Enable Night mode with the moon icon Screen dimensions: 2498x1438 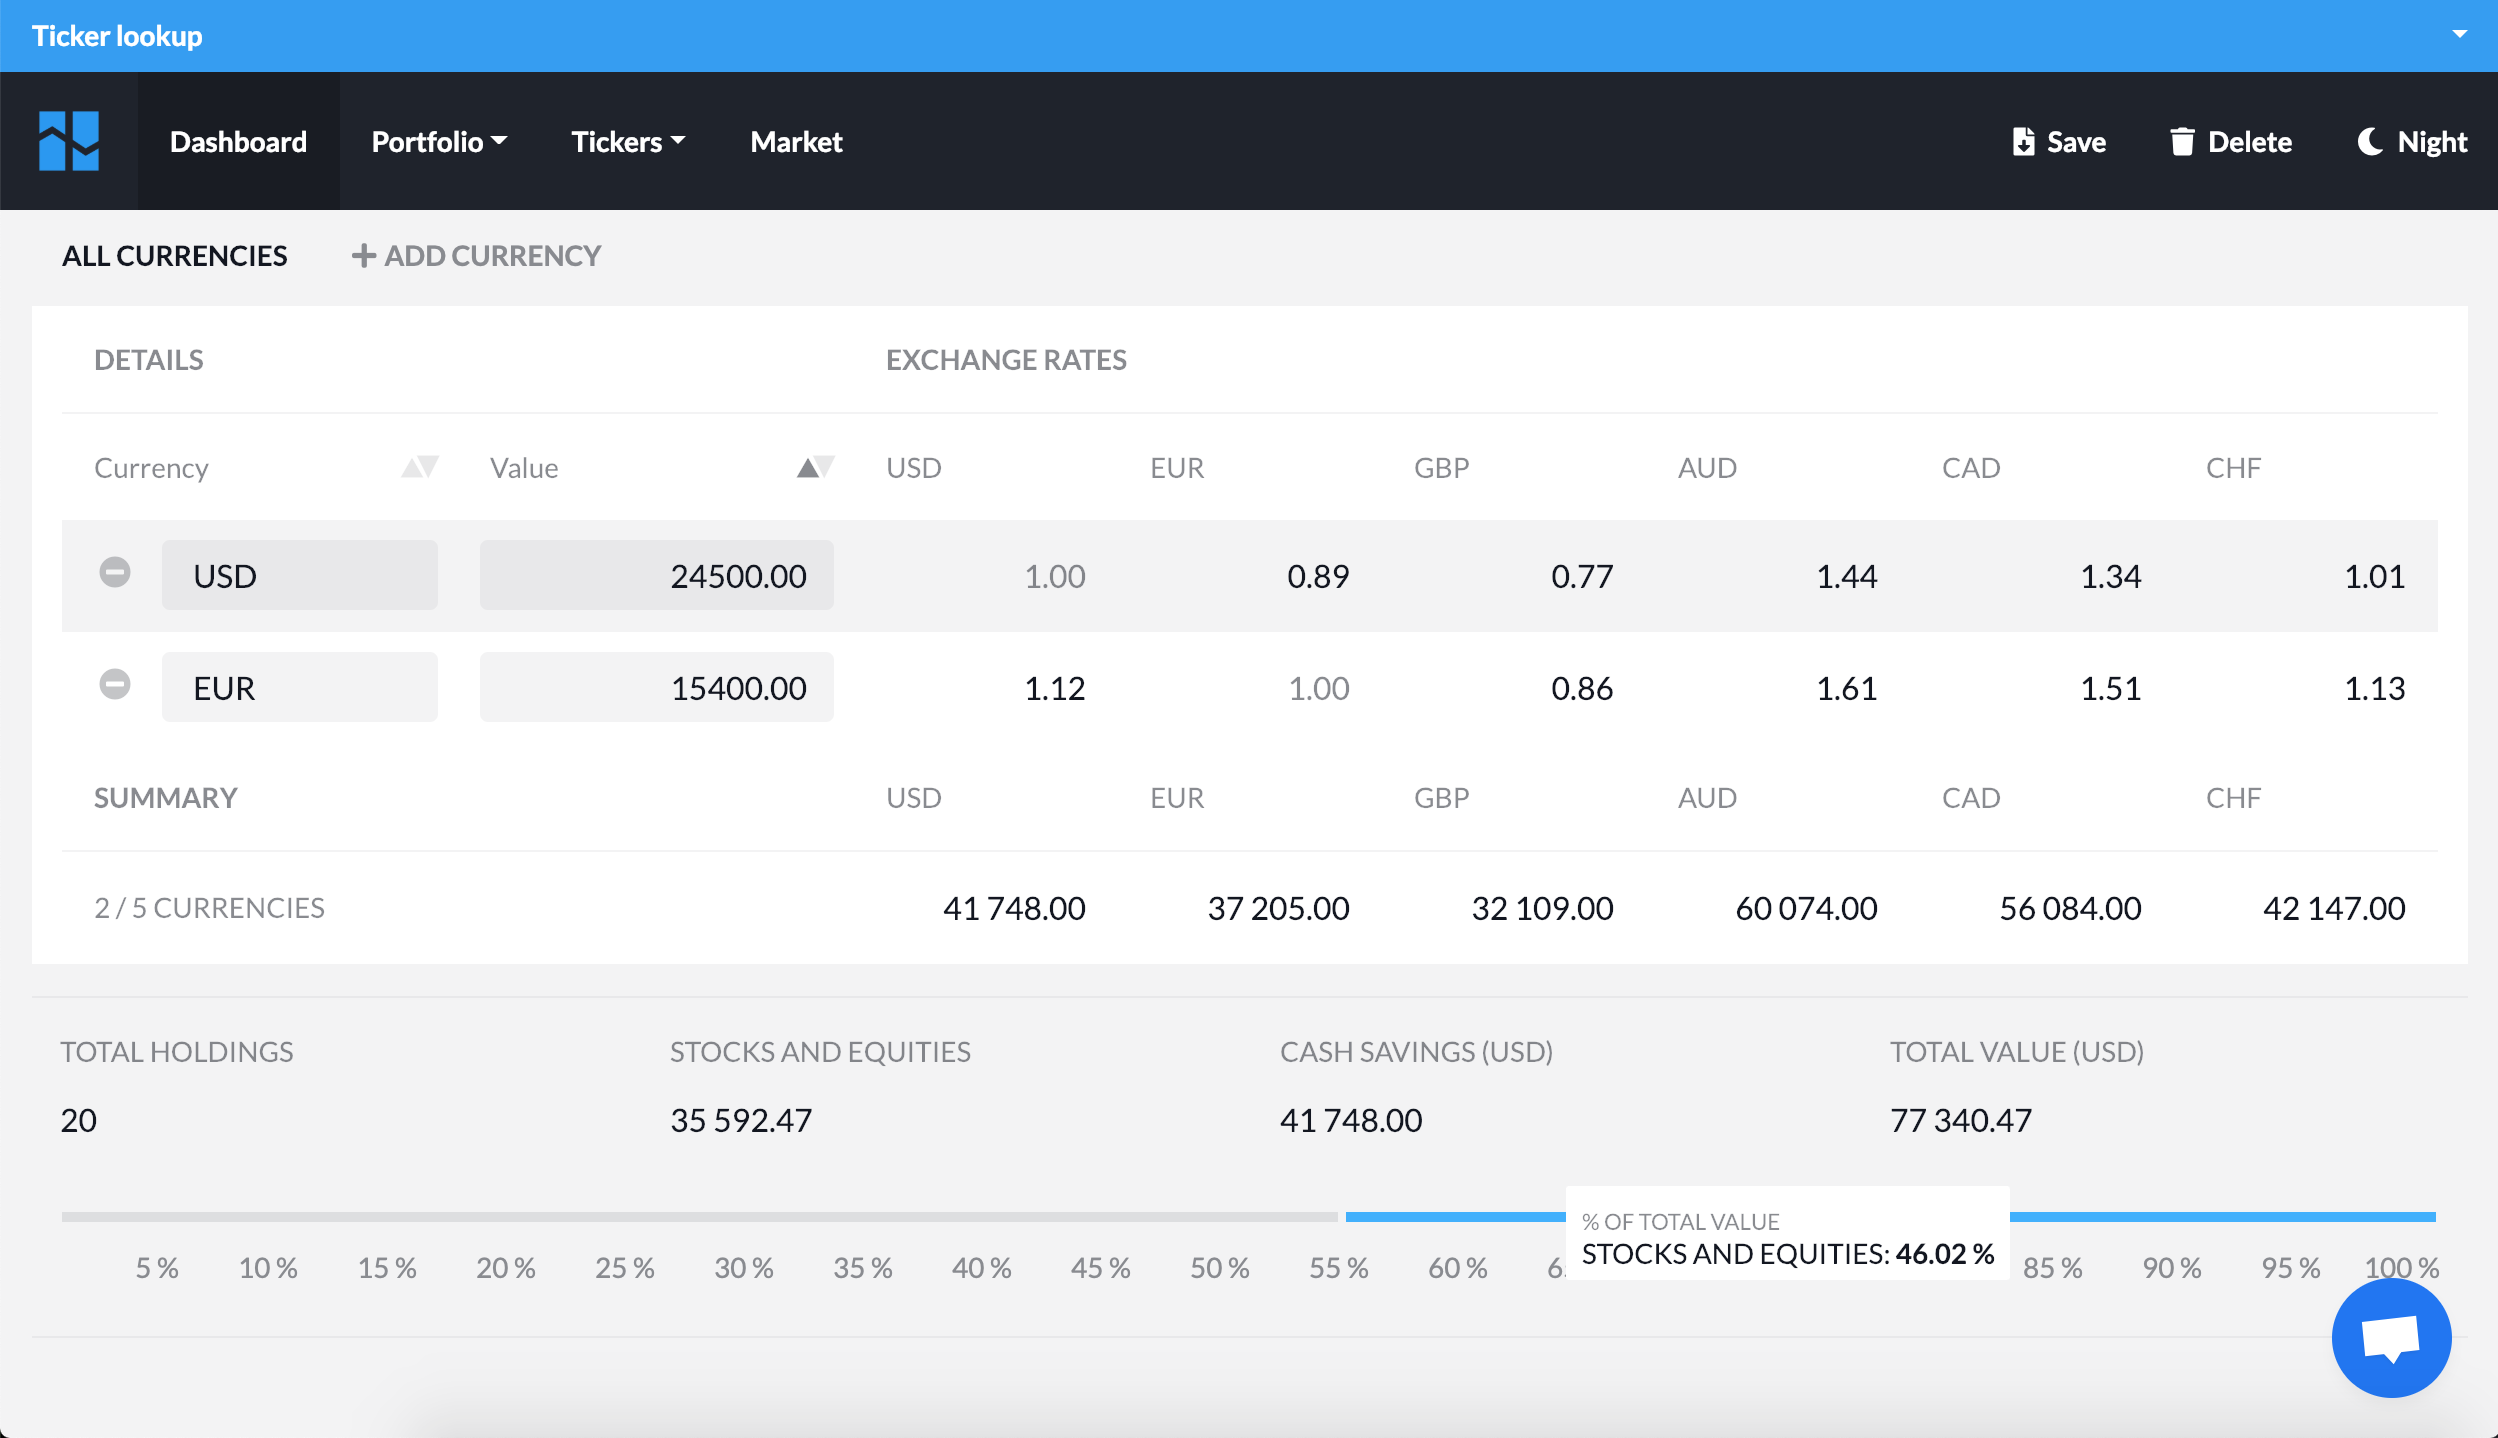coord(2371,141)
